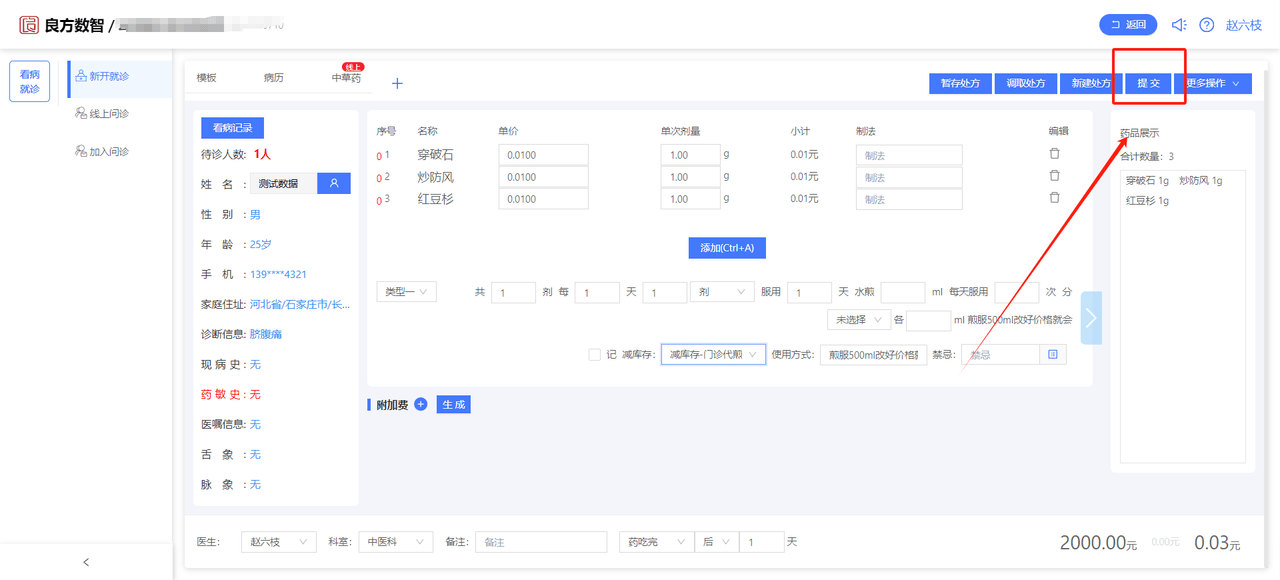Viewport: 1280px width, 580px height.
Task: Delete the 炒防风 herb row
Action: click(1054, 176)
